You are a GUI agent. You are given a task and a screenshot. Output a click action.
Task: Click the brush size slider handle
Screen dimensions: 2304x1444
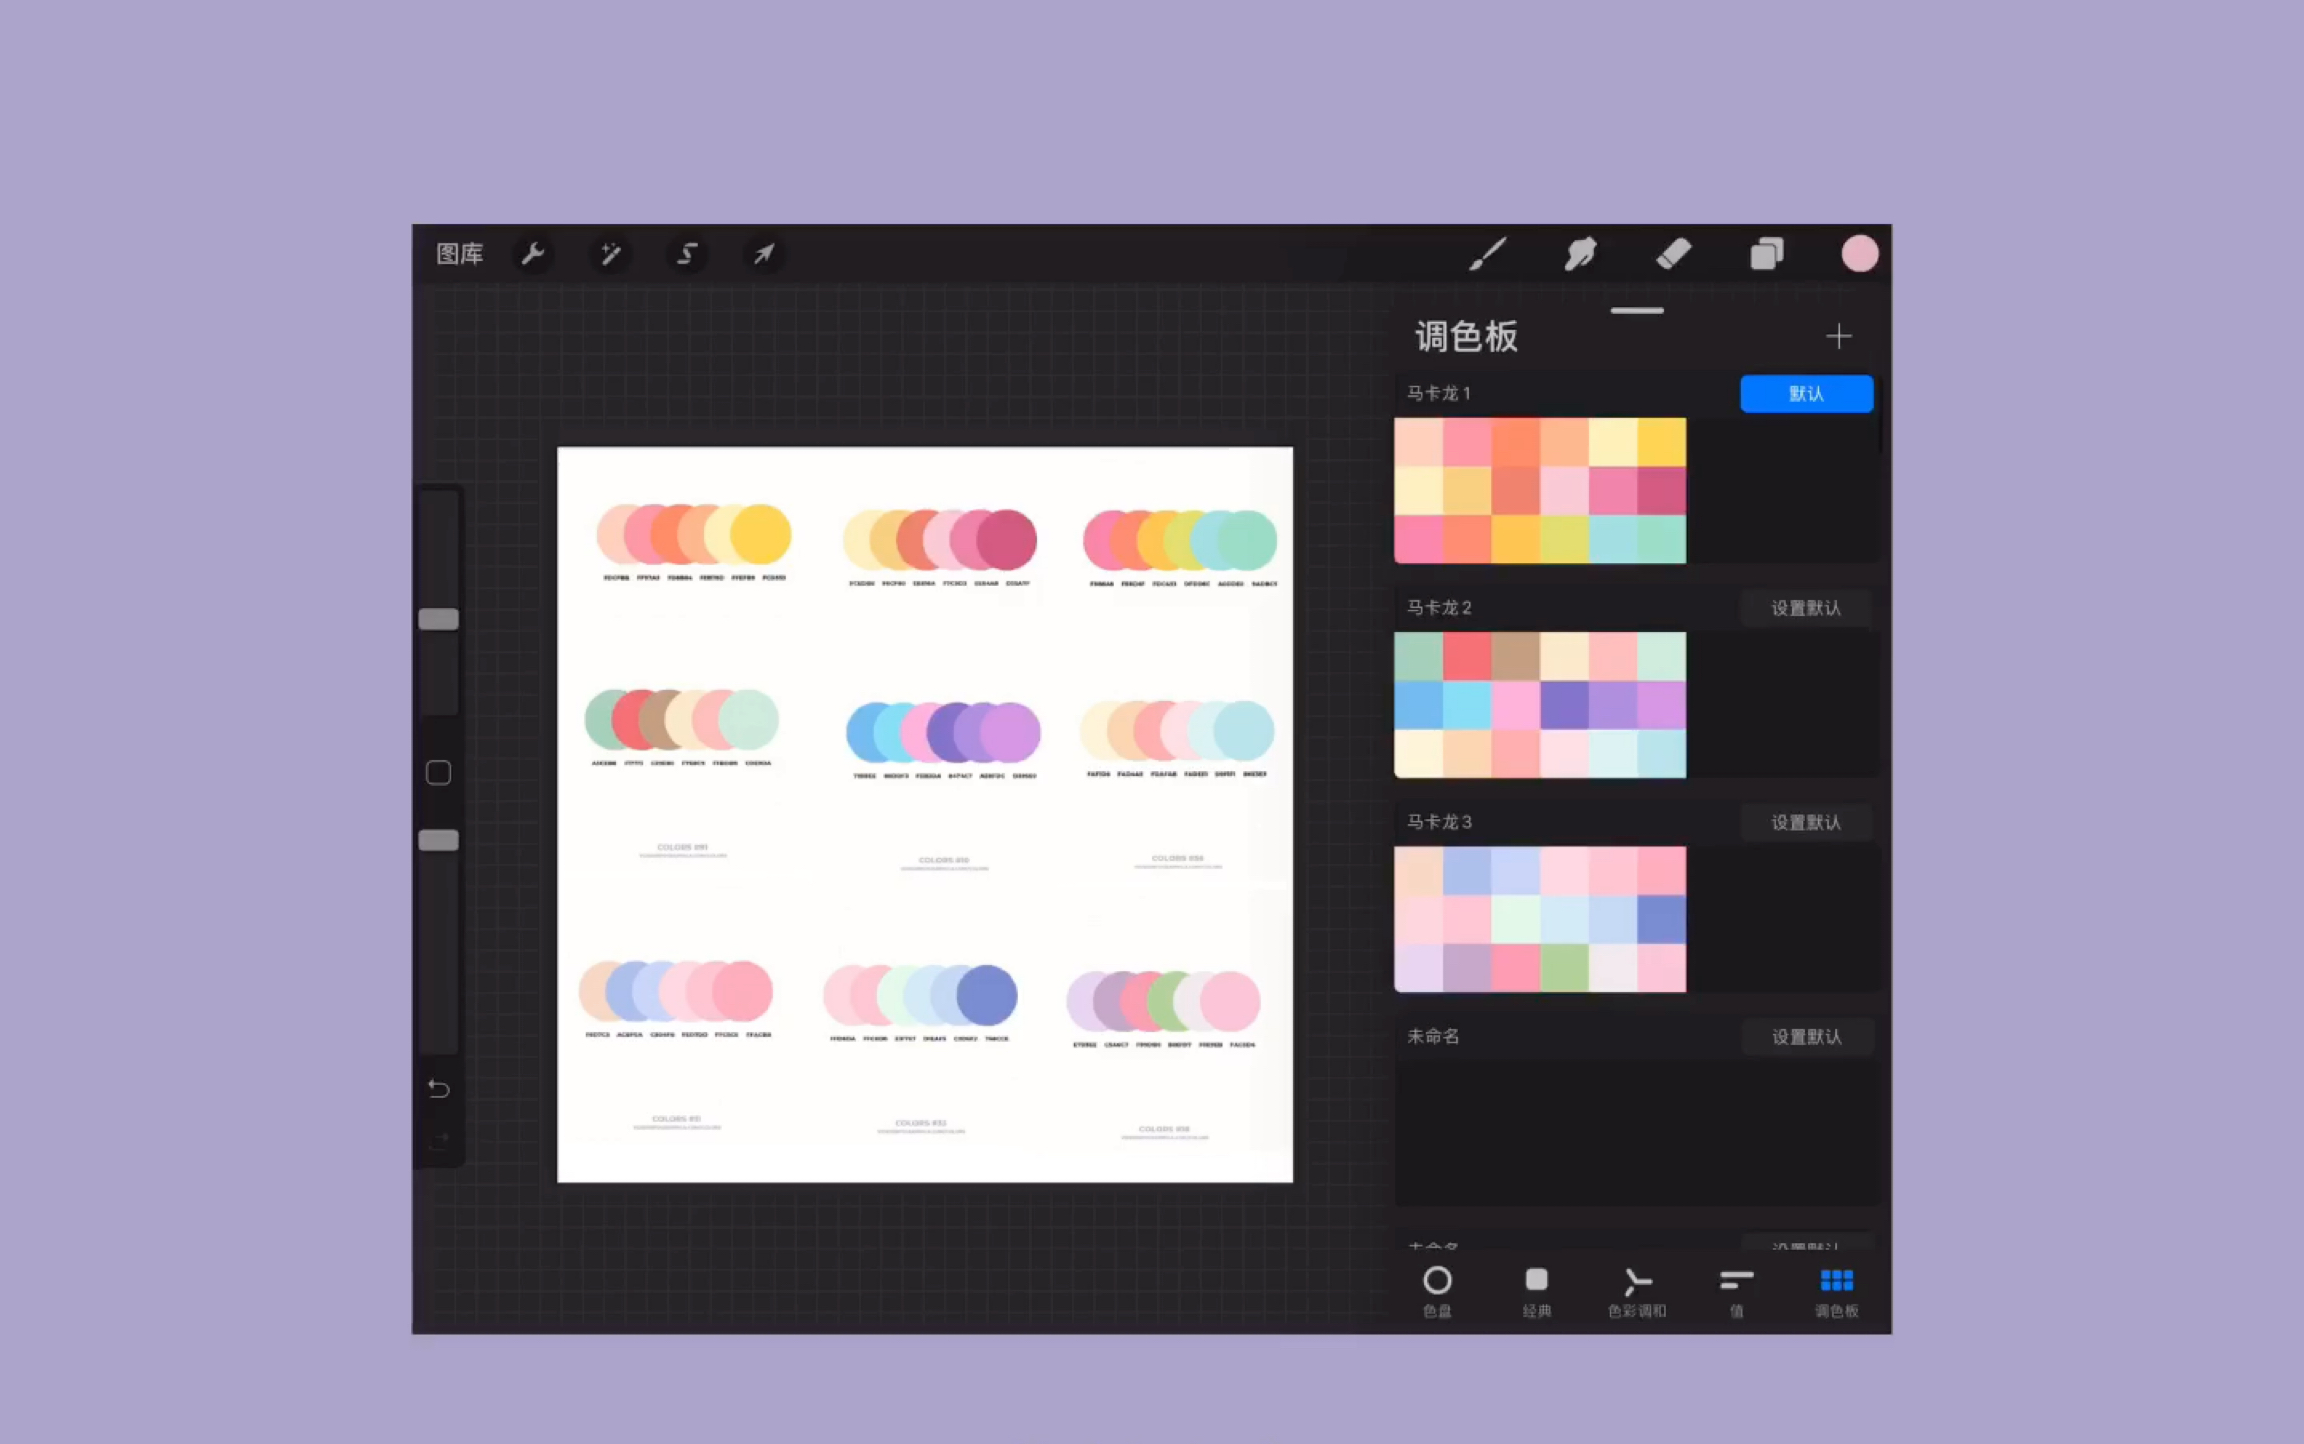tap(438, 620)
